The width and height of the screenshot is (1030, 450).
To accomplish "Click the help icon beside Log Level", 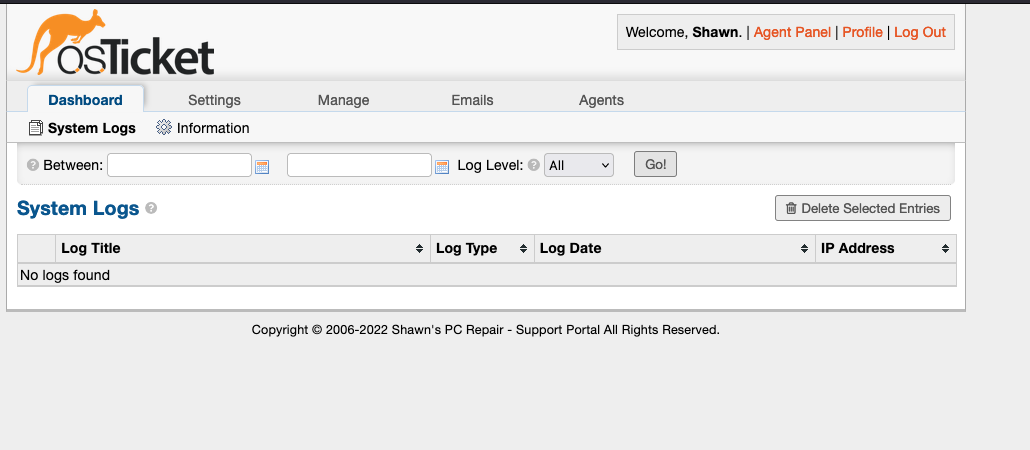I will coord(534,165).
